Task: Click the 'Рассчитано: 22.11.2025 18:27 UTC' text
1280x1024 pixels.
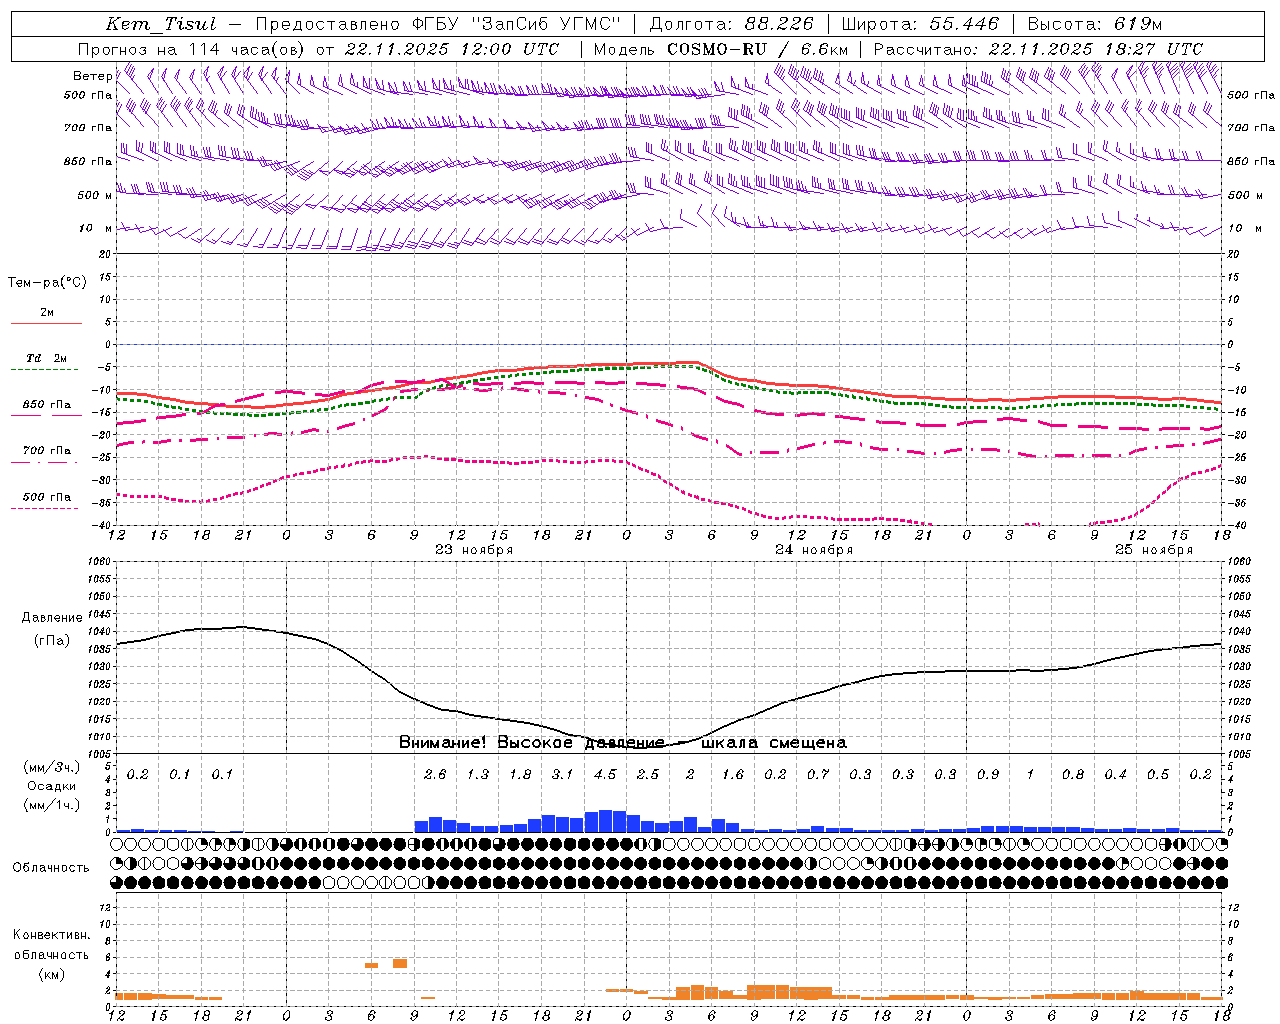Action: point(1038,49)
